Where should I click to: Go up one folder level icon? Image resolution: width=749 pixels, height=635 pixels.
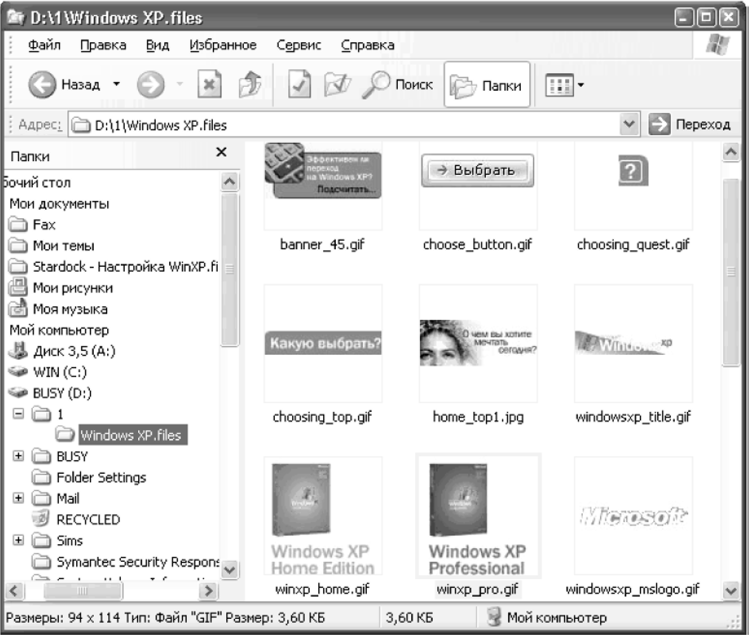pos(249,85)
